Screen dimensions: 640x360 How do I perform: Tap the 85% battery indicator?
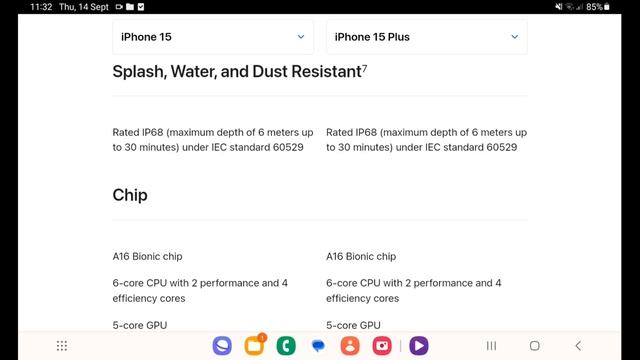598,7
